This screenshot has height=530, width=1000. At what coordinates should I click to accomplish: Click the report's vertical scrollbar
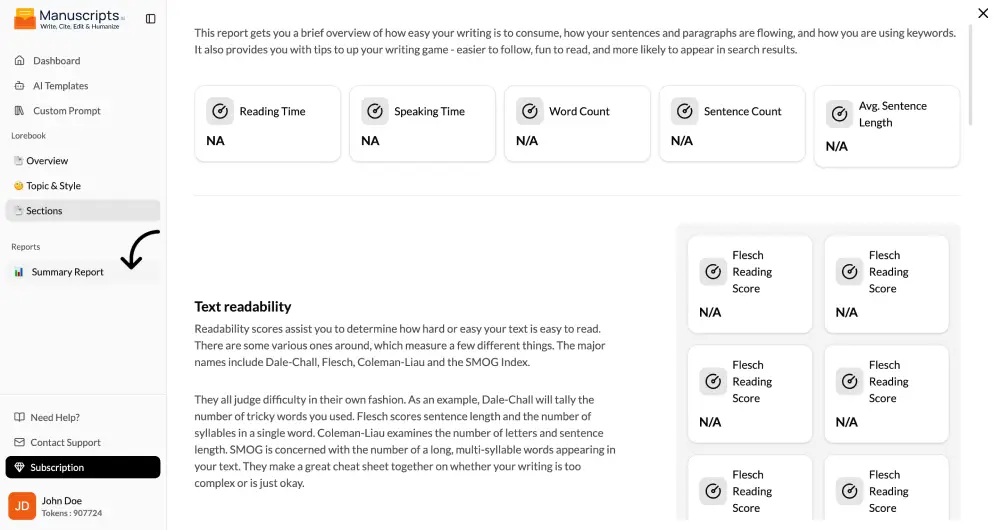click(971, 73)
